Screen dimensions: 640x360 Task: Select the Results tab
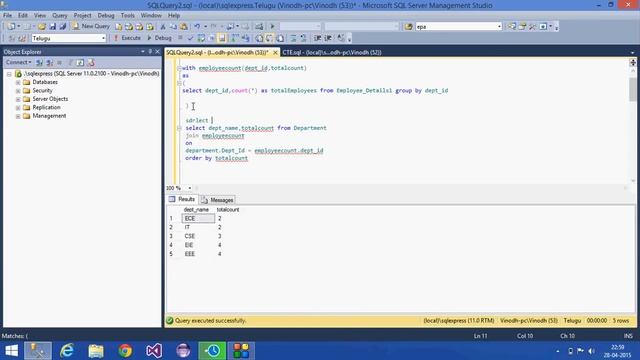point(182,200)
